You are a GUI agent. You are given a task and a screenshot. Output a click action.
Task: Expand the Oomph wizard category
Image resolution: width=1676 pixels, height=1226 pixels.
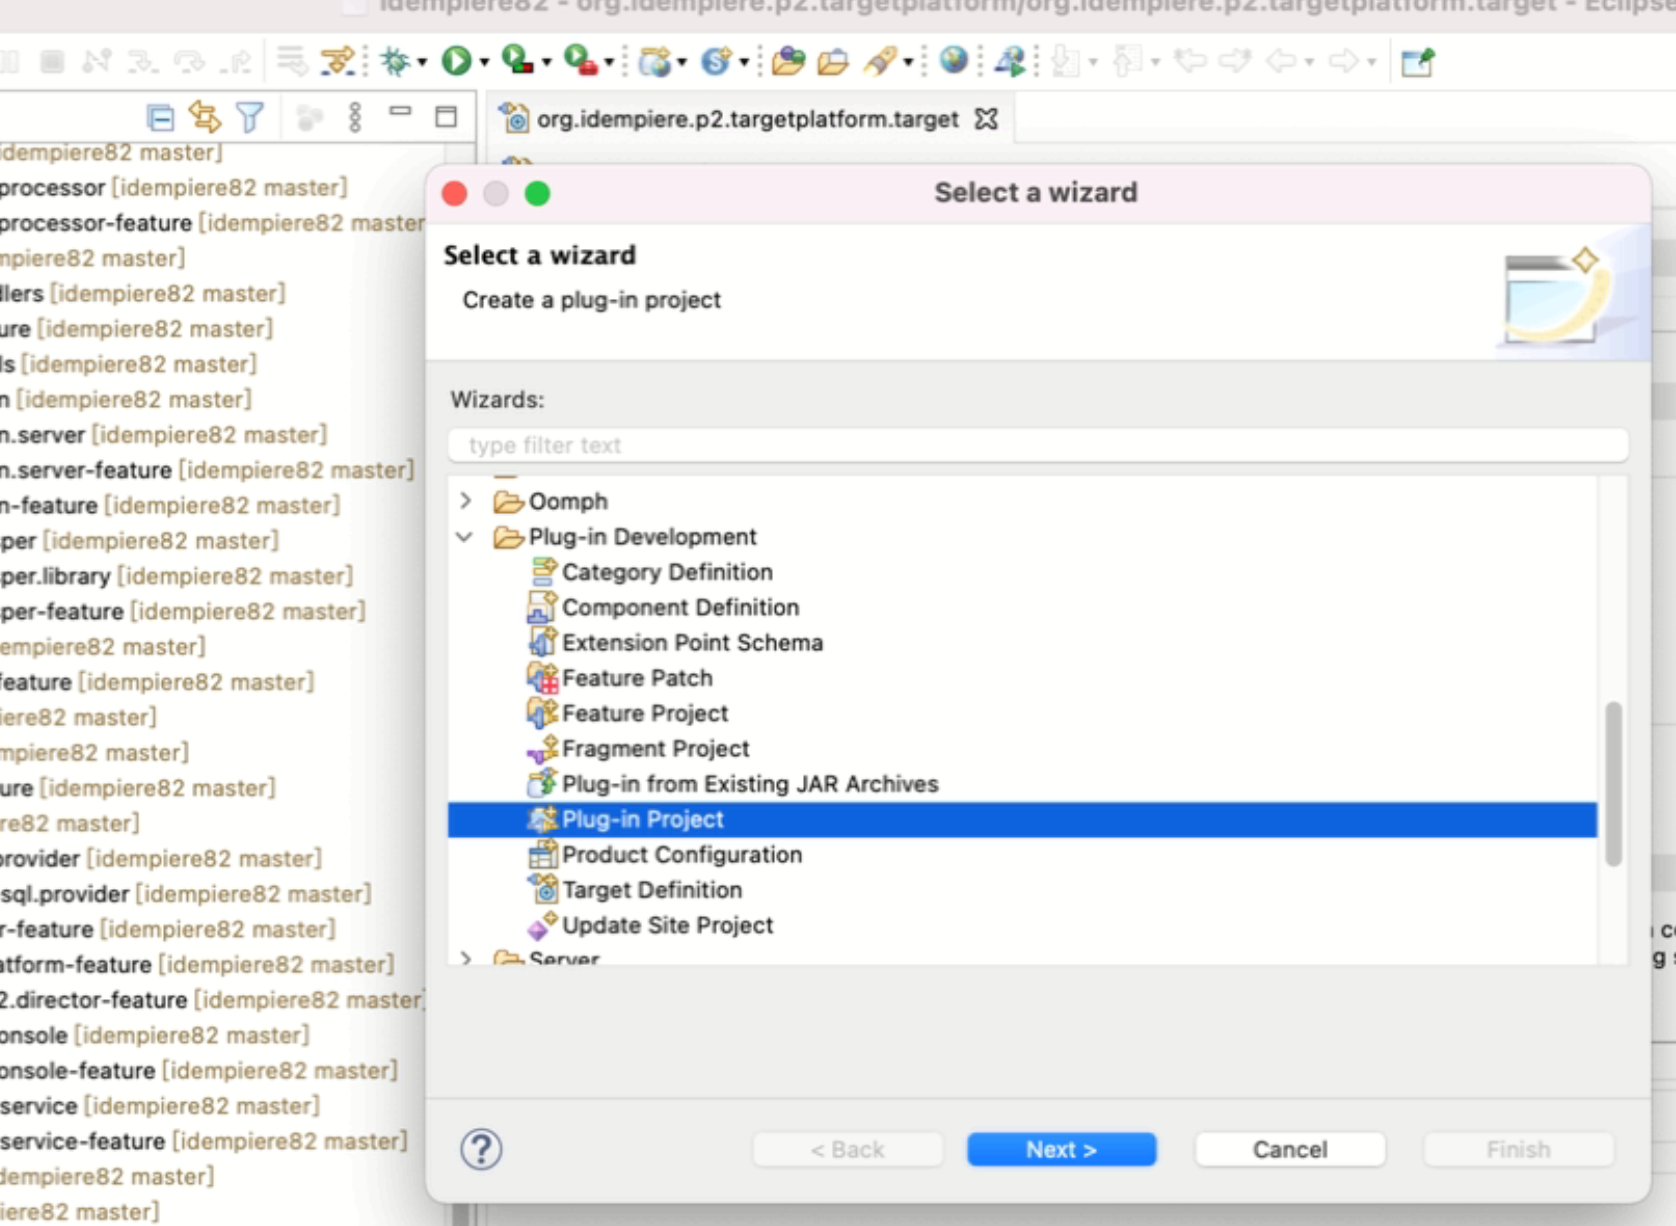click(466, 500)
